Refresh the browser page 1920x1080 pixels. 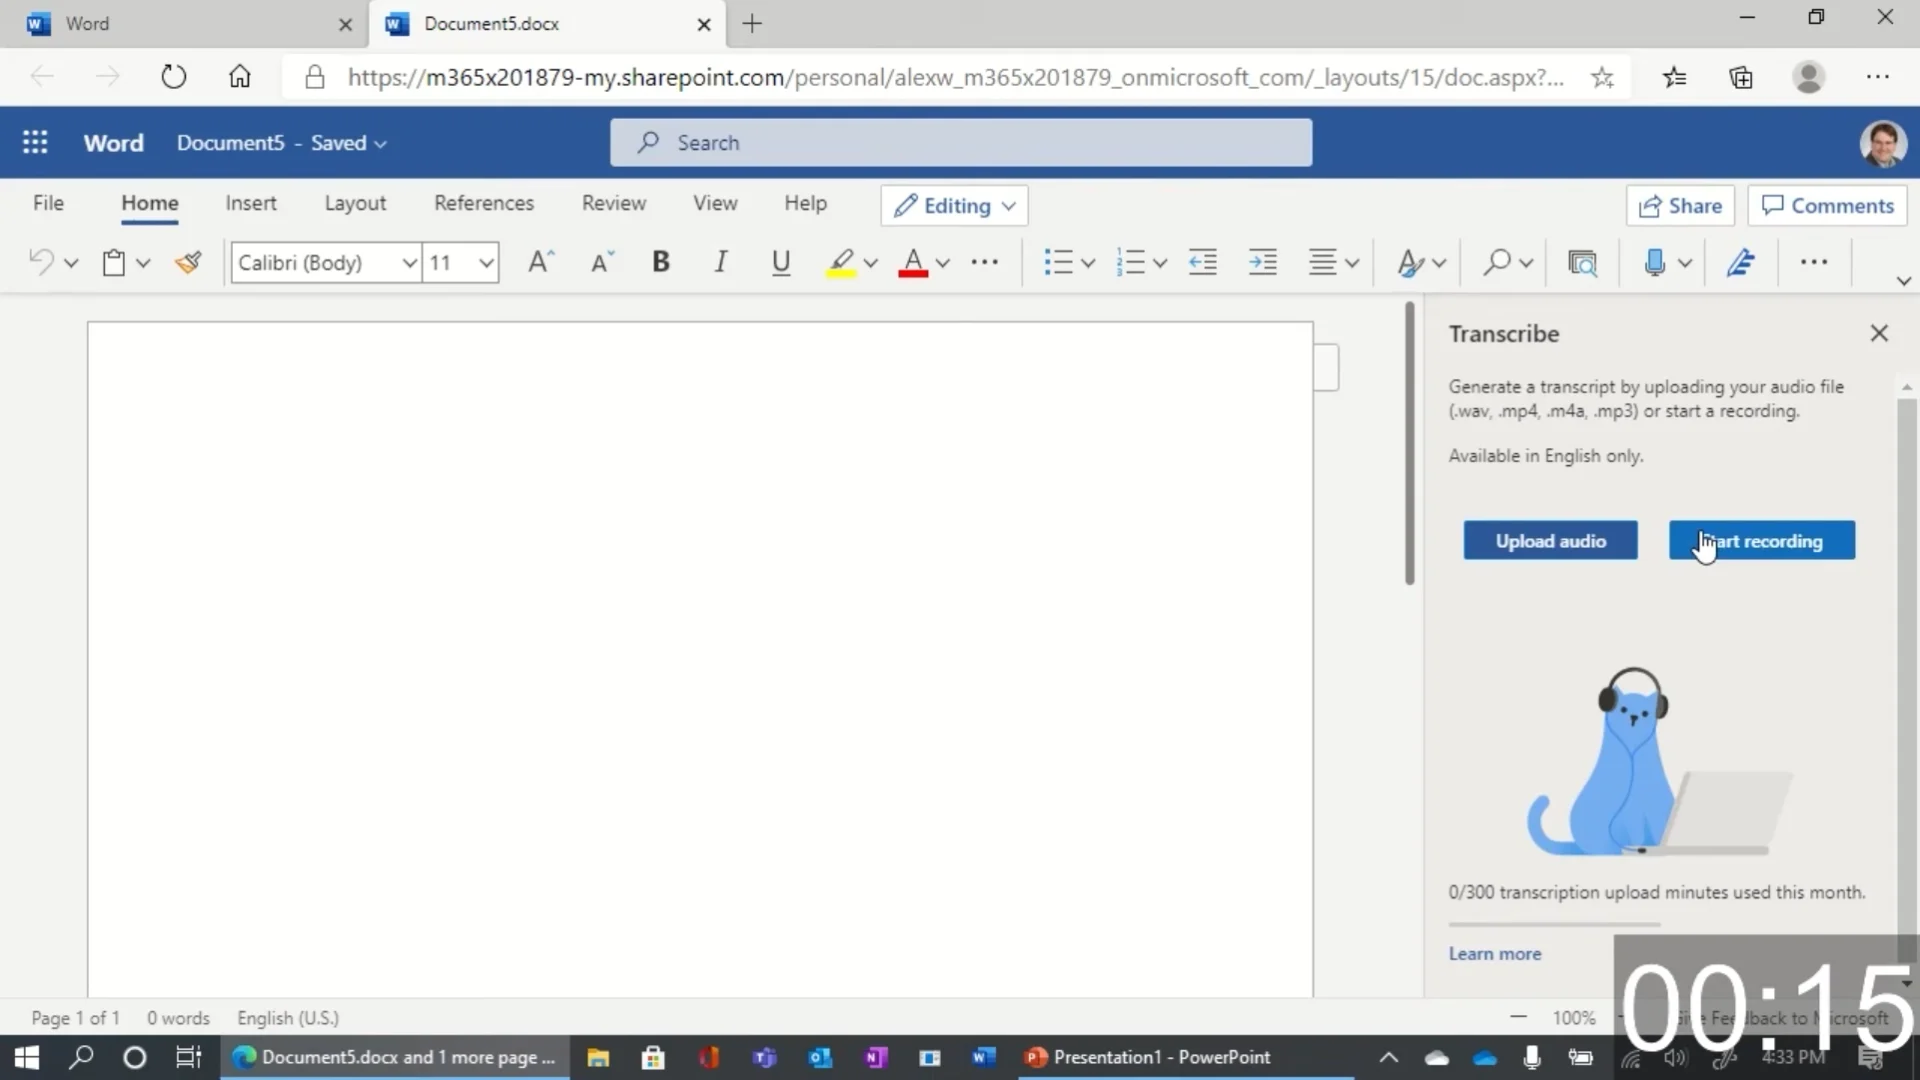173,76
